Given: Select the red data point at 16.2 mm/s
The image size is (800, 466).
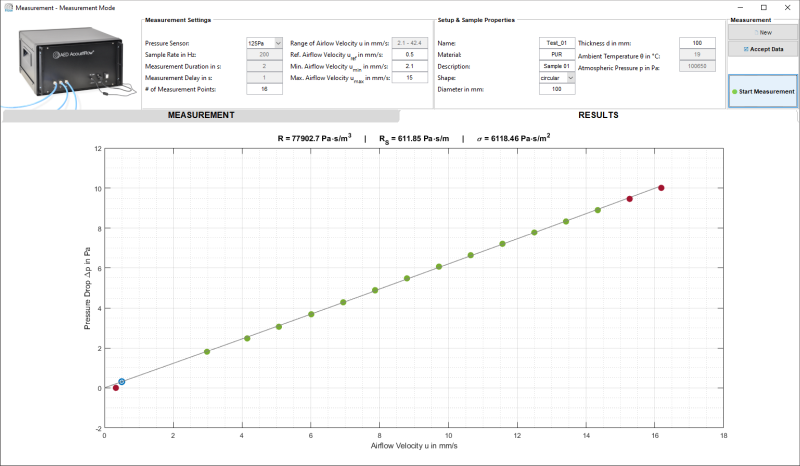Looking at the screenshot, I should click(661, 188).
